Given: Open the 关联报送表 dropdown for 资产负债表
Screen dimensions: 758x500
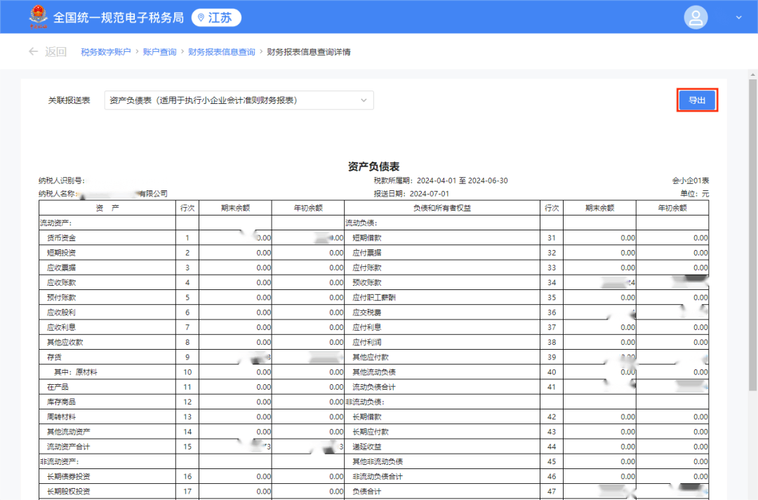Looking at the screenshot, I should click(x=239, y=100).
